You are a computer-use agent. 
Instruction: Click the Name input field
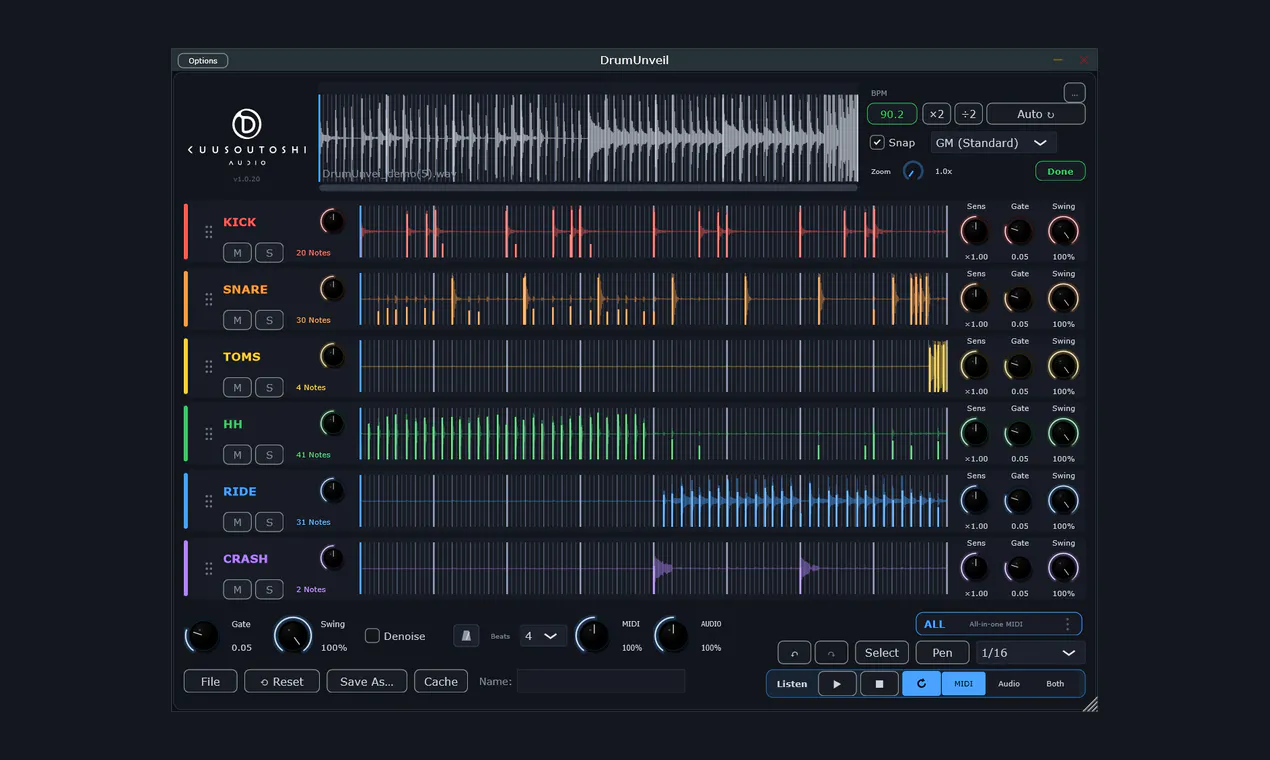pos(600,681)
